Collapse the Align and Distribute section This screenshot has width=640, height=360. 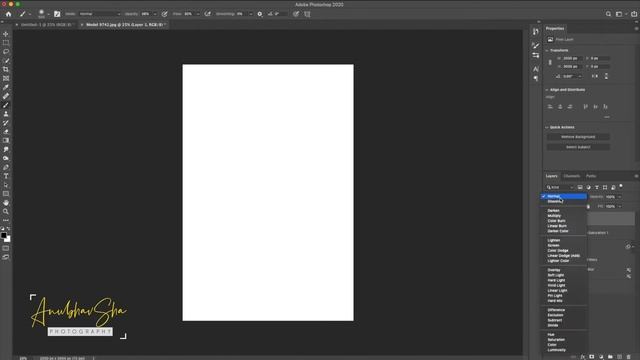[547, 90]
